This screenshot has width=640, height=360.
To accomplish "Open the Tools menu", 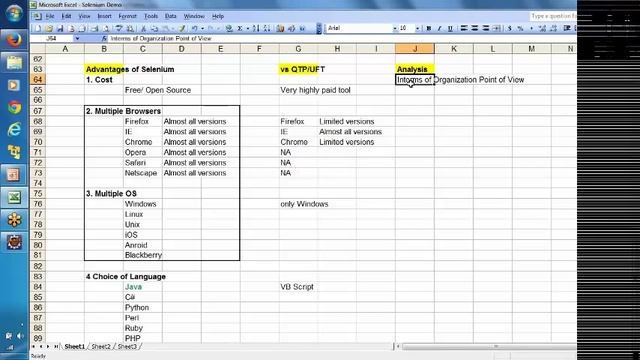I will click(151, 16).
